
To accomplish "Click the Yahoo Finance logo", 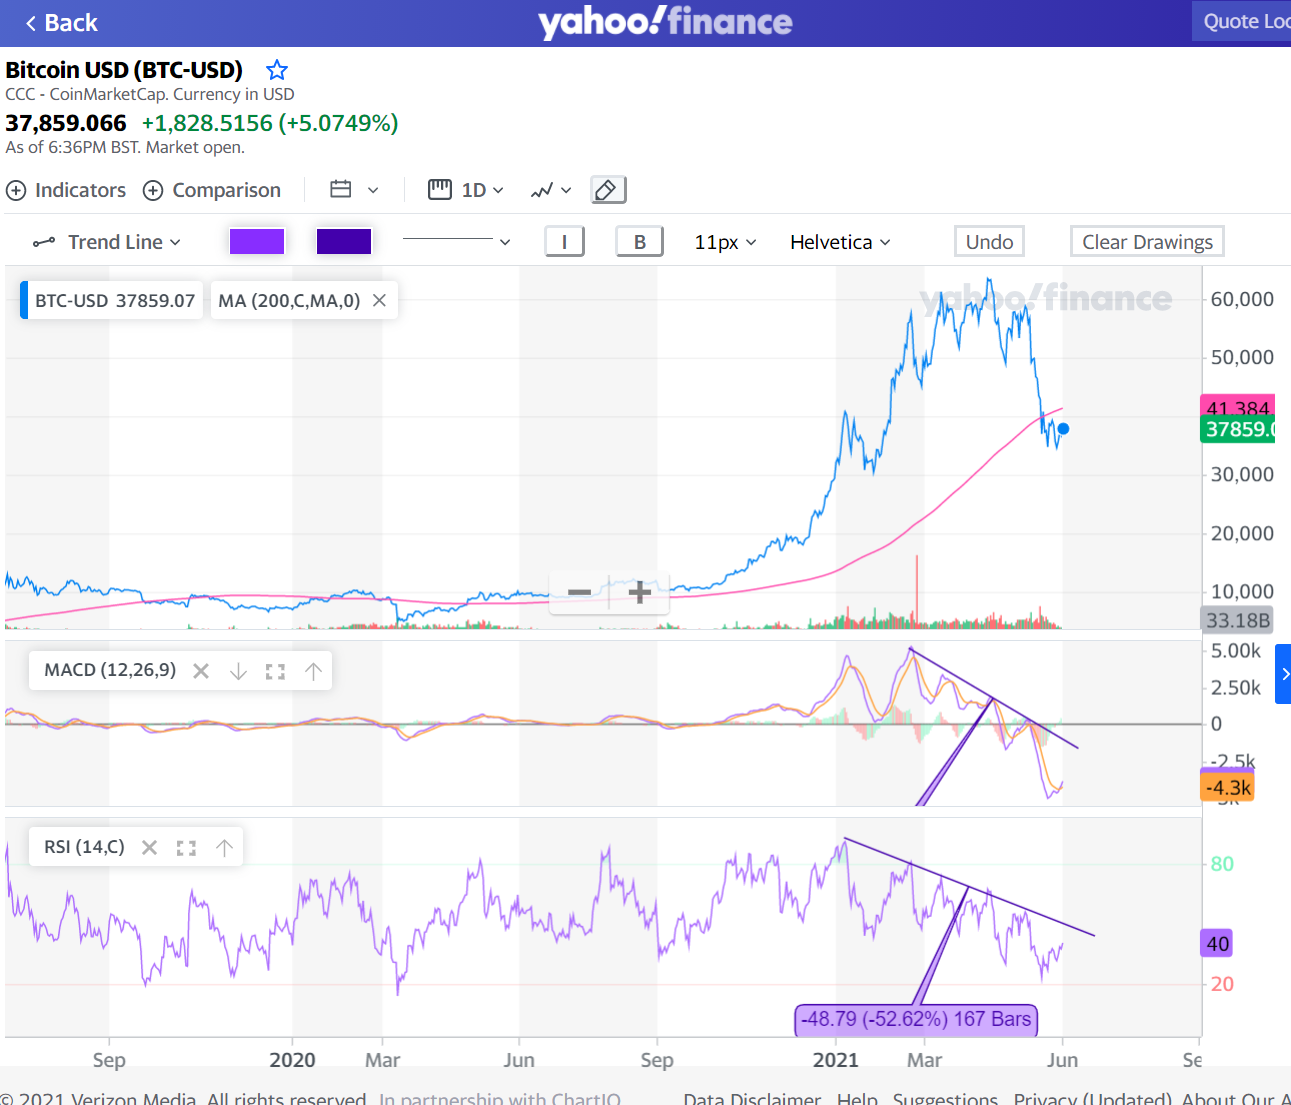I will pos(665,22).
